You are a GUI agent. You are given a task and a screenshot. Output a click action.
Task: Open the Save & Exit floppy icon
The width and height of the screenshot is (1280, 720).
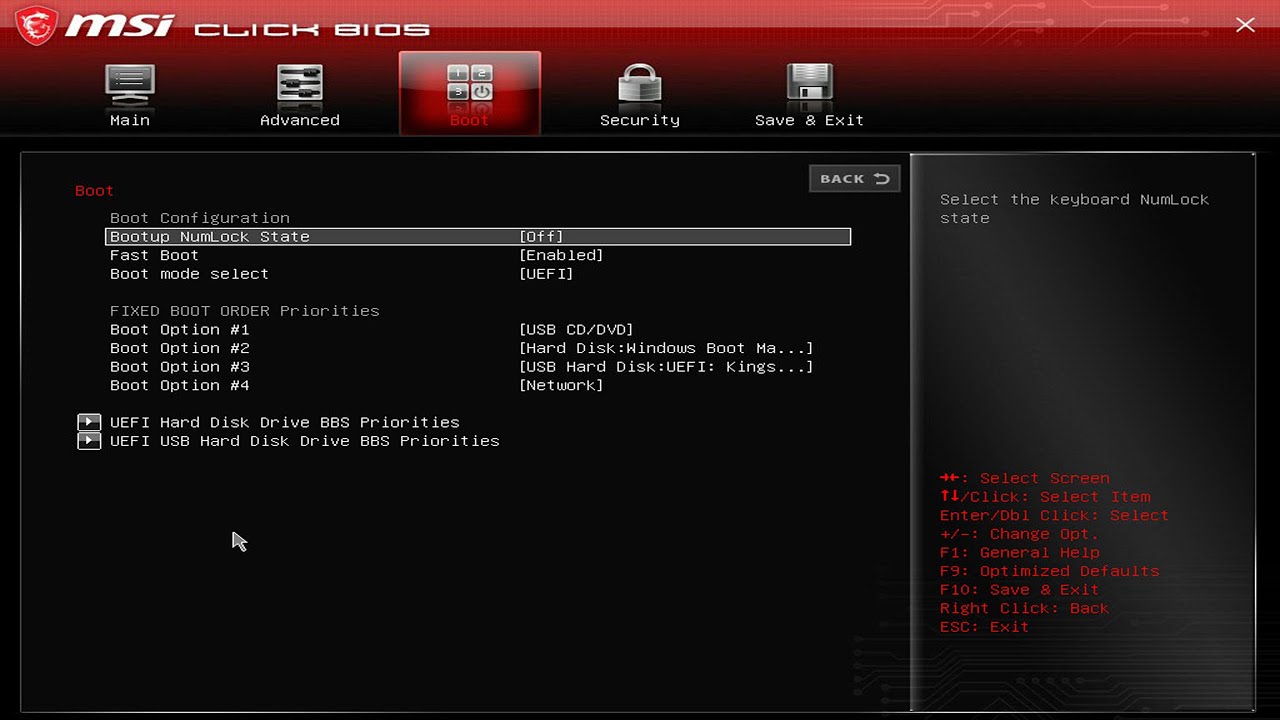click(x=810, y=84)
